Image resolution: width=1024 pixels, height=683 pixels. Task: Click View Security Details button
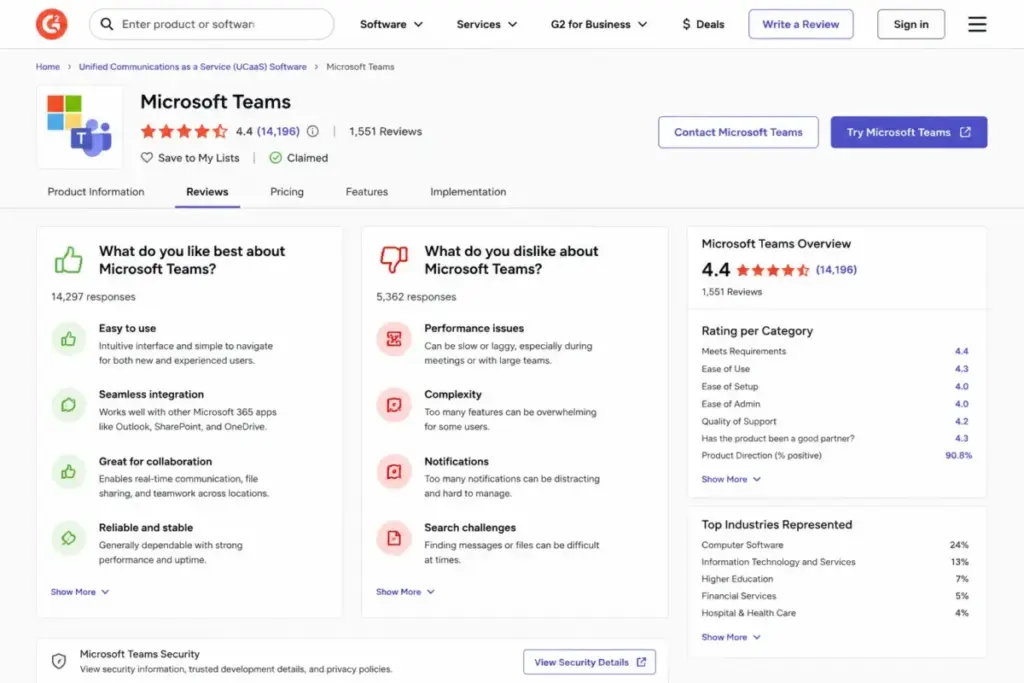coord(589,662)
